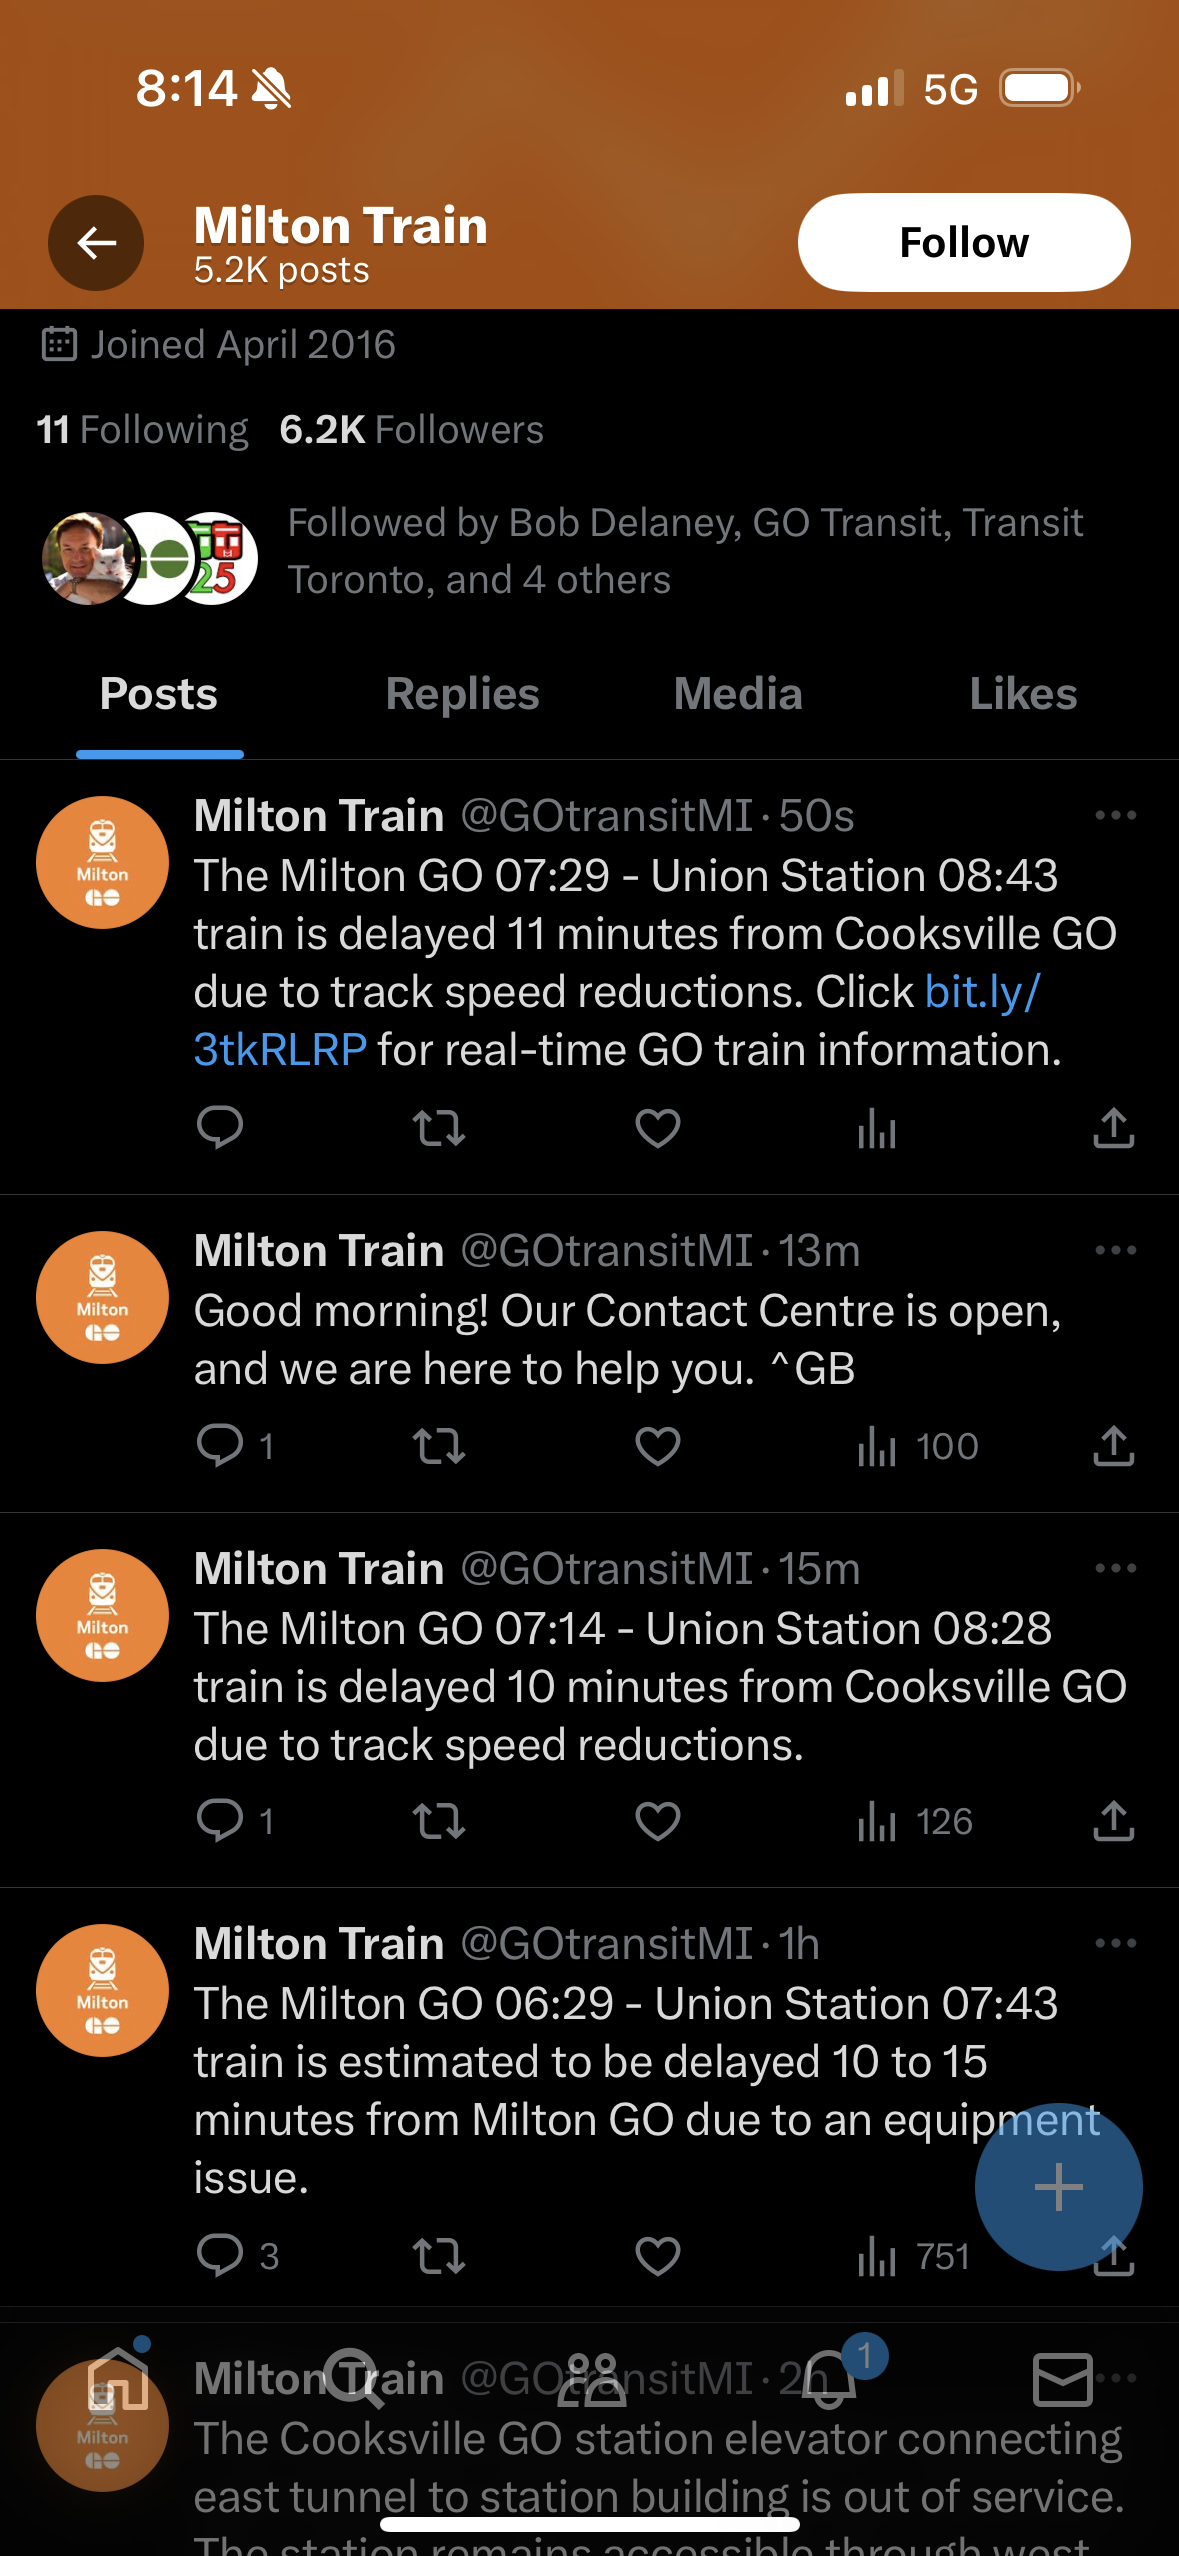The height and width of the screenshot is (2556, 1179).
Task: Like the 07:29 train delay post
Action: click(x=657, y=1129)
